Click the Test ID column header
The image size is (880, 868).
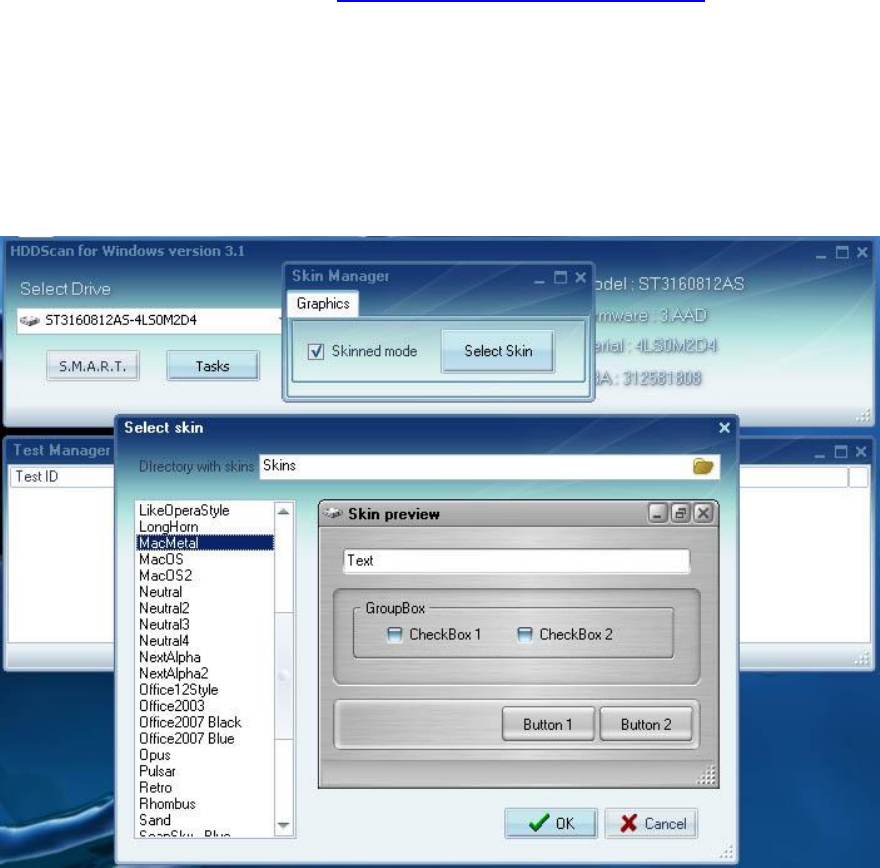point(62,477)
